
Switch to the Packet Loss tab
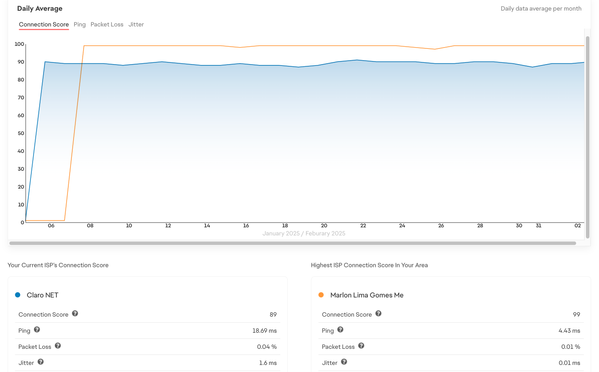(x=107, y=24)
